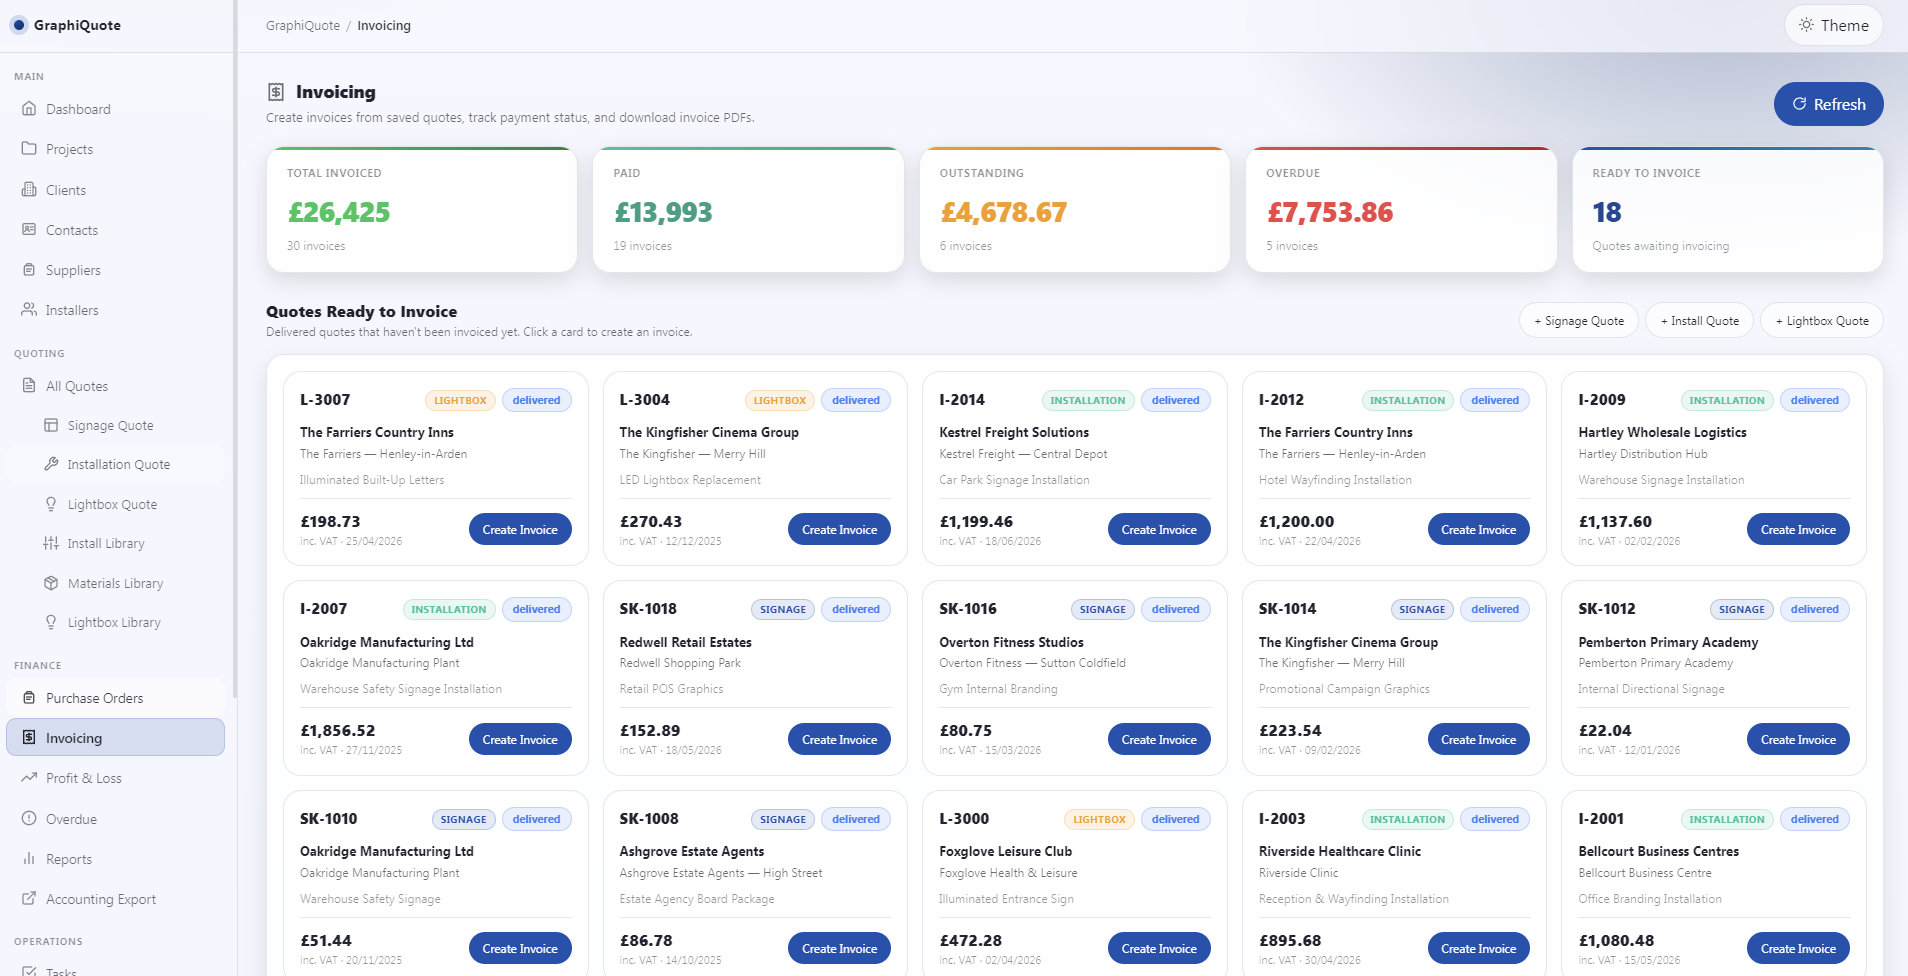Create invoice for quote I-2014
The height and width of the screenshot is (976, 1908).
point(1159,530)
